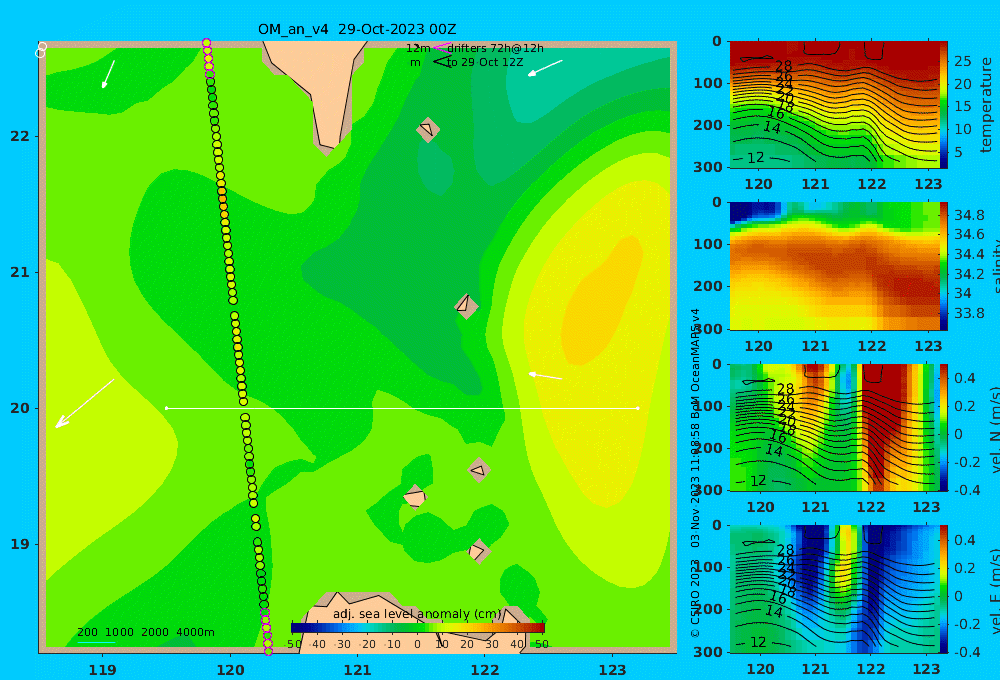Click the '200 1000 2000 4000m' depth legend
The image size is (1000, 680).
(146, 632)
